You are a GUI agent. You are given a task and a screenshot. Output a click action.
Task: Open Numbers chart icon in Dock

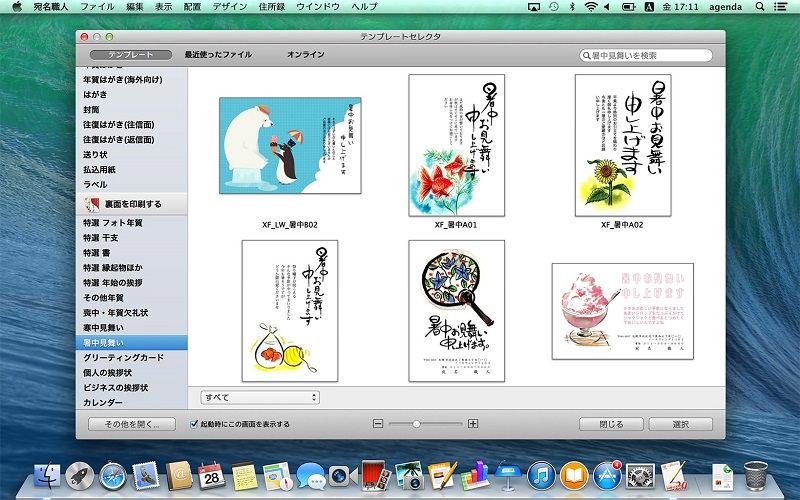pos(475,476)
